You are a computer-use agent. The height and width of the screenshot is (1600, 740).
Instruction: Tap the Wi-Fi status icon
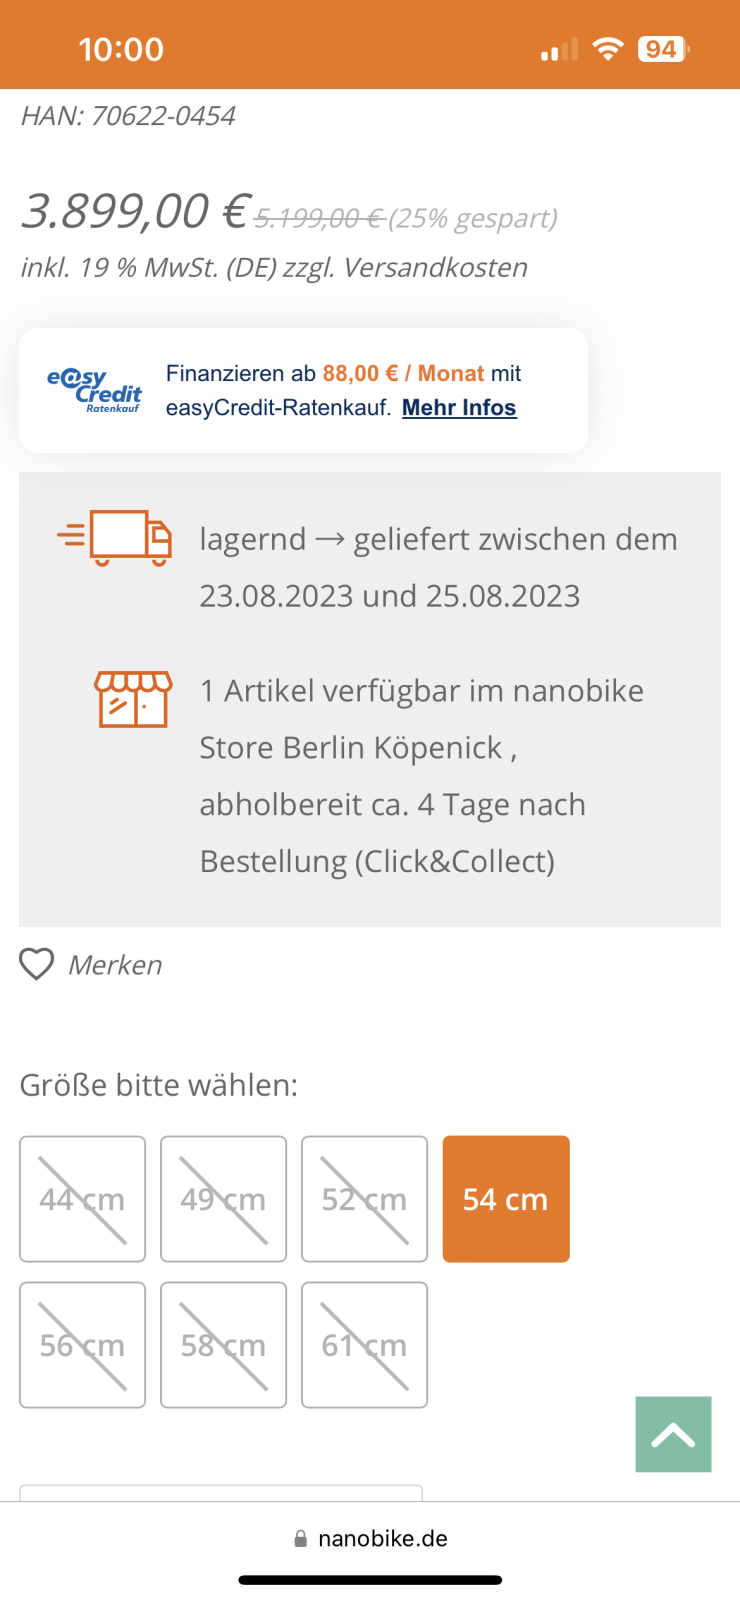point(607,49)
